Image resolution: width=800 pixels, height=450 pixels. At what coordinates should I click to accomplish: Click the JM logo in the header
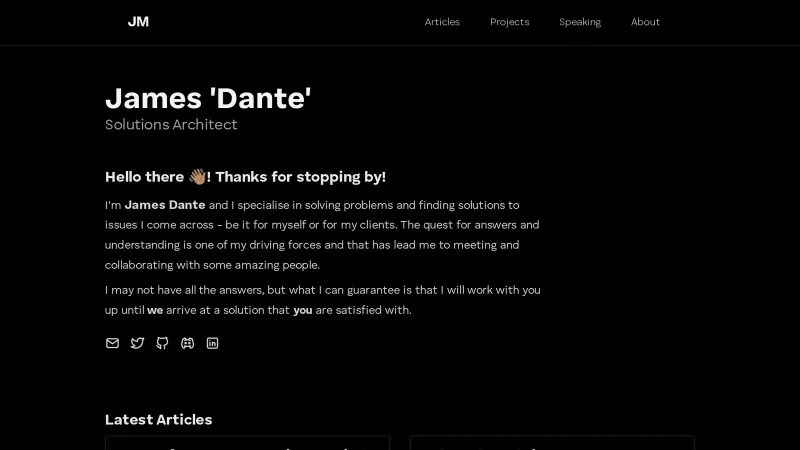(138, 21)
